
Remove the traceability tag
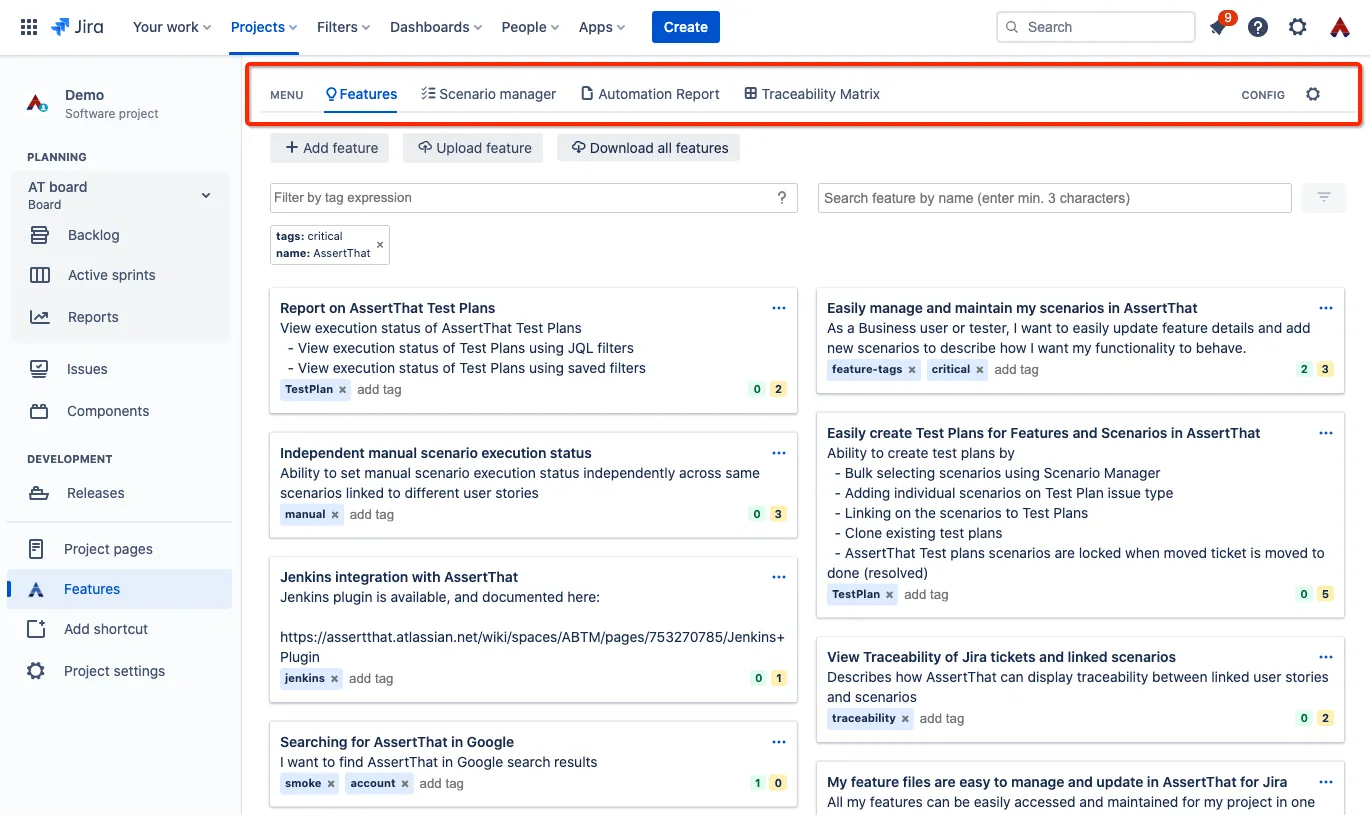905,719
